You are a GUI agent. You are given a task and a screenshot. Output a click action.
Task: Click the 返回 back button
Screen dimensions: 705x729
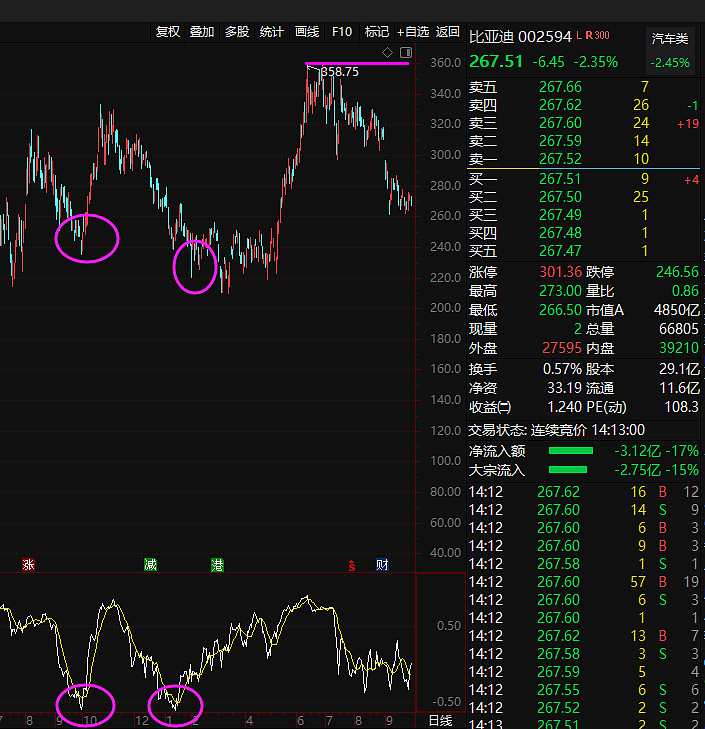pos(447,32)
